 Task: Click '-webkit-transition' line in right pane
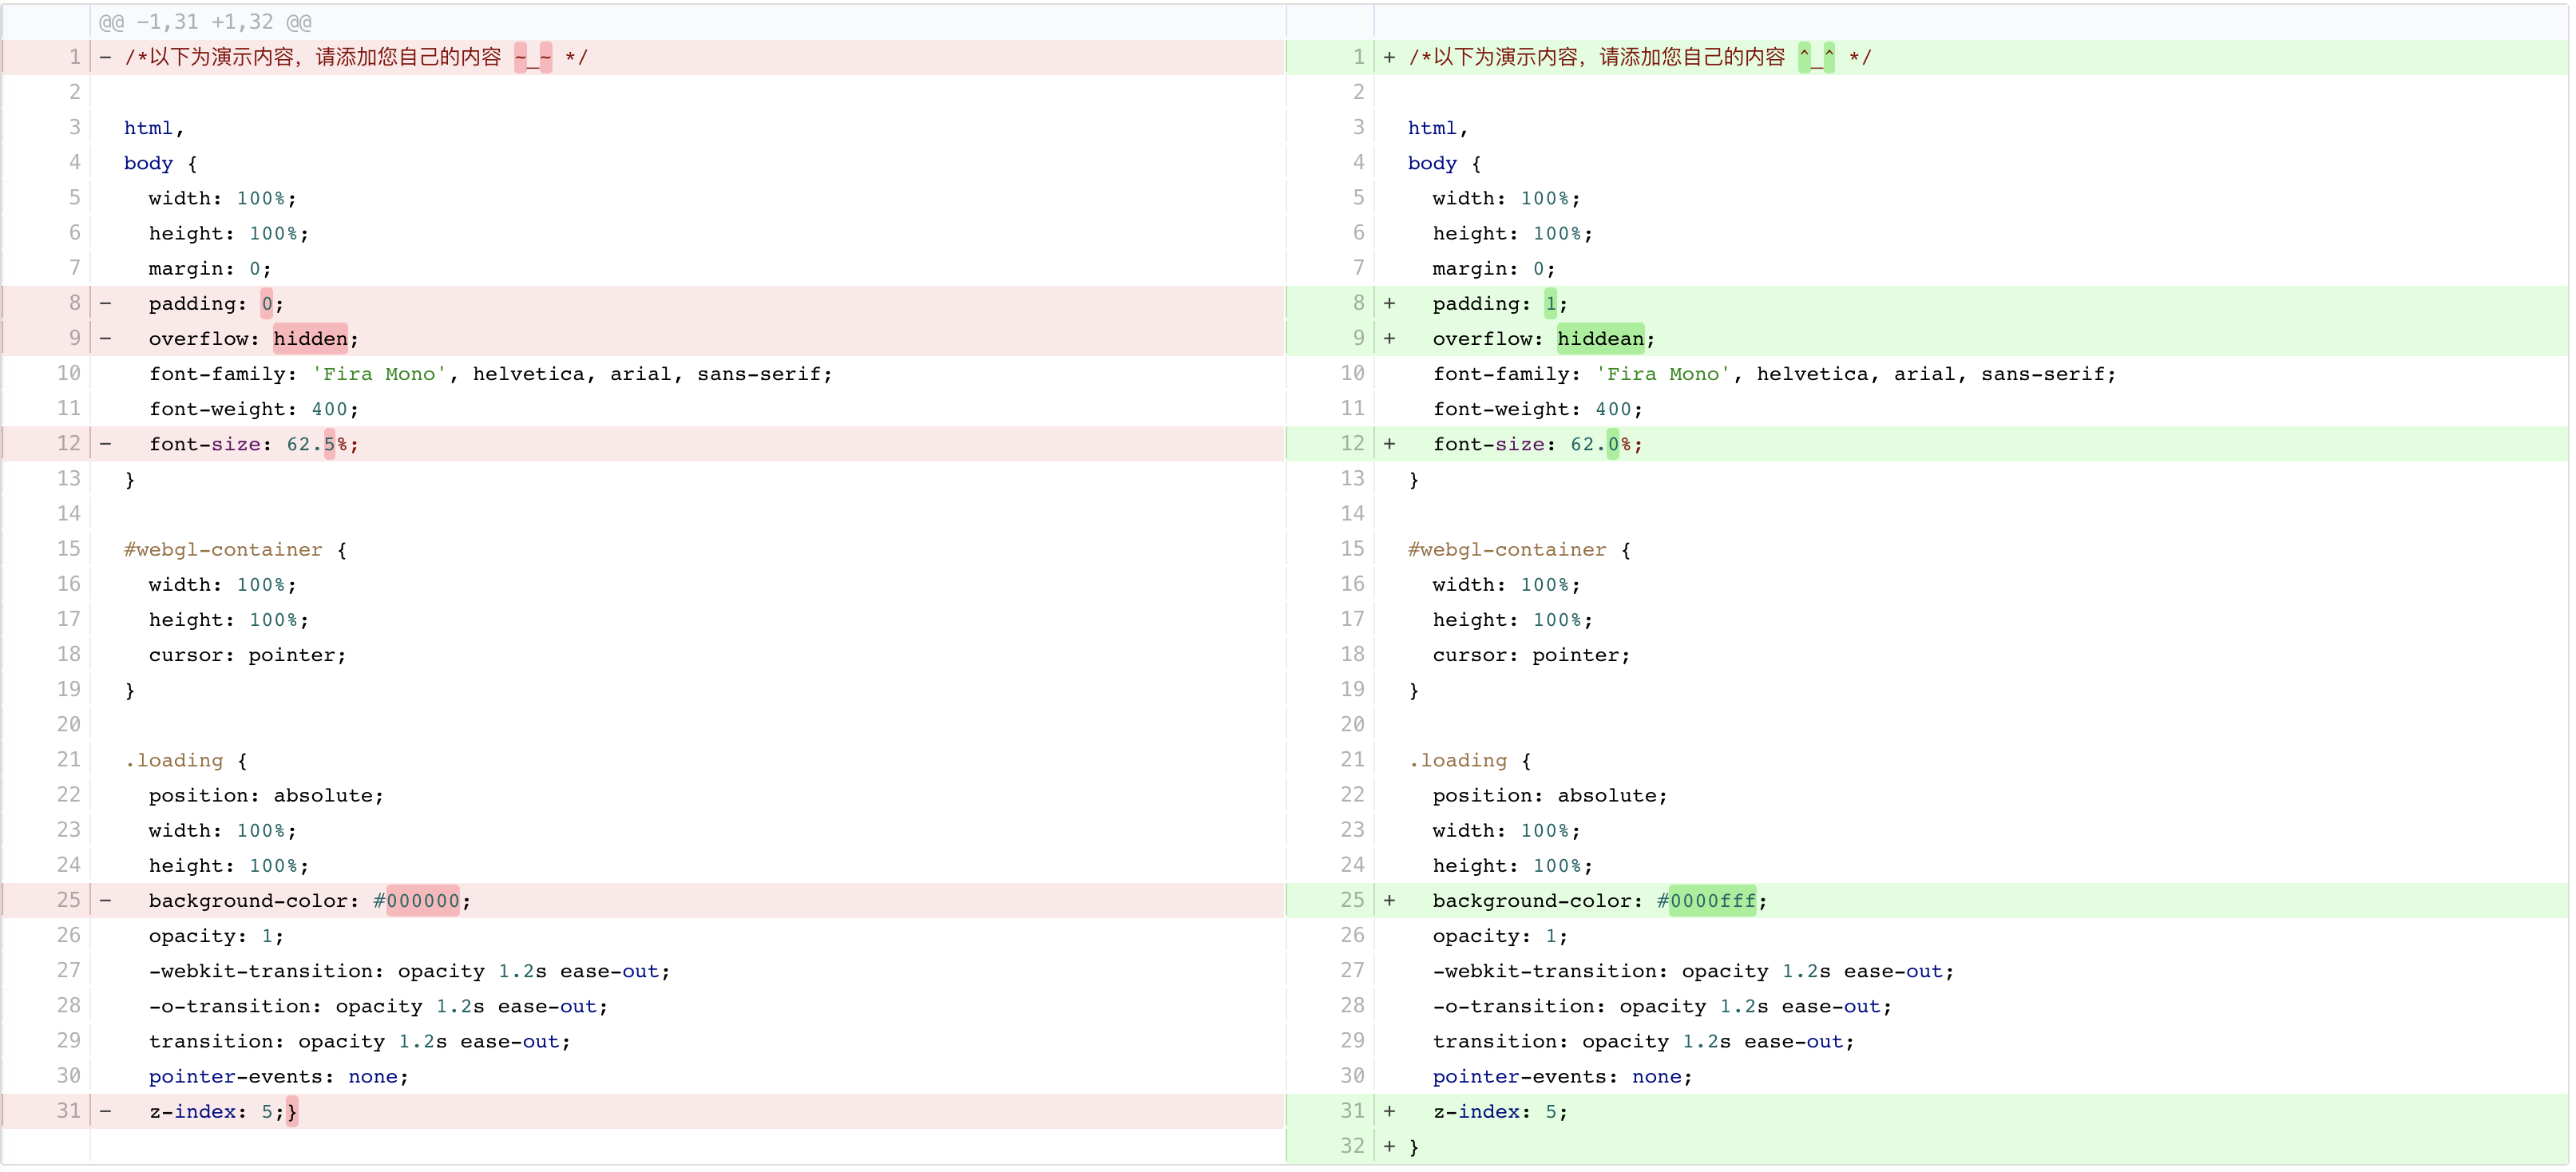(1694, 971)
